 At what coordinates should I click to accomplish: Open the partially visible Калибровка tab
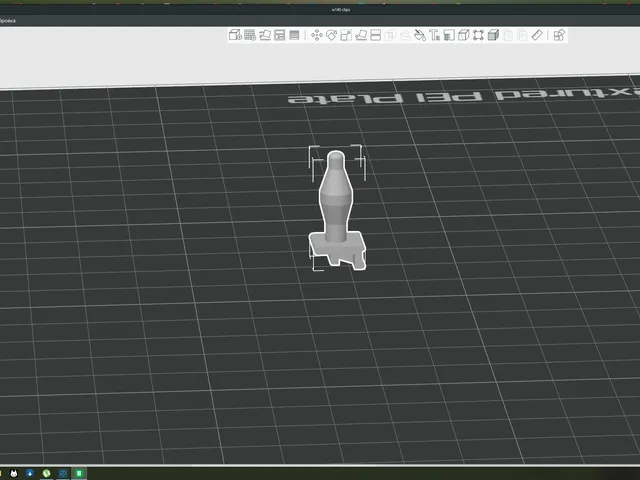pos(7,20)
